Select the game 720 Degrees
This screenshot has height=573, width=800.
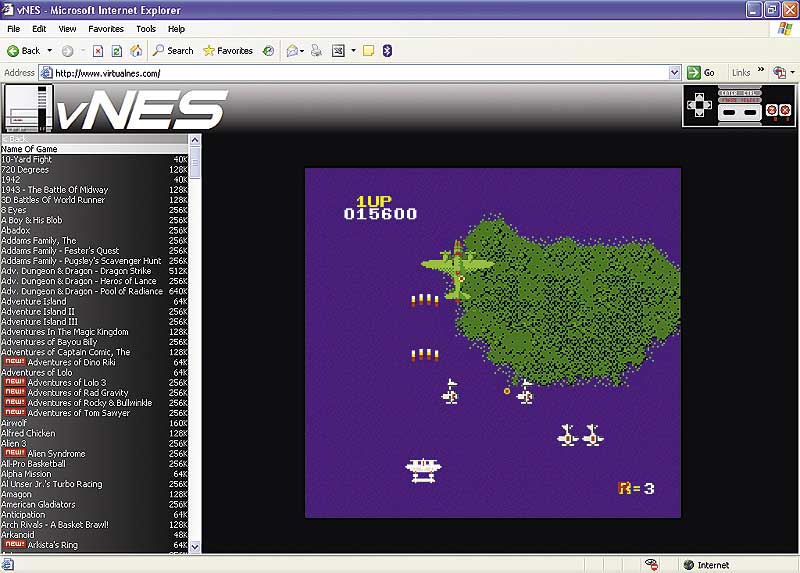[x=94, y=169]
